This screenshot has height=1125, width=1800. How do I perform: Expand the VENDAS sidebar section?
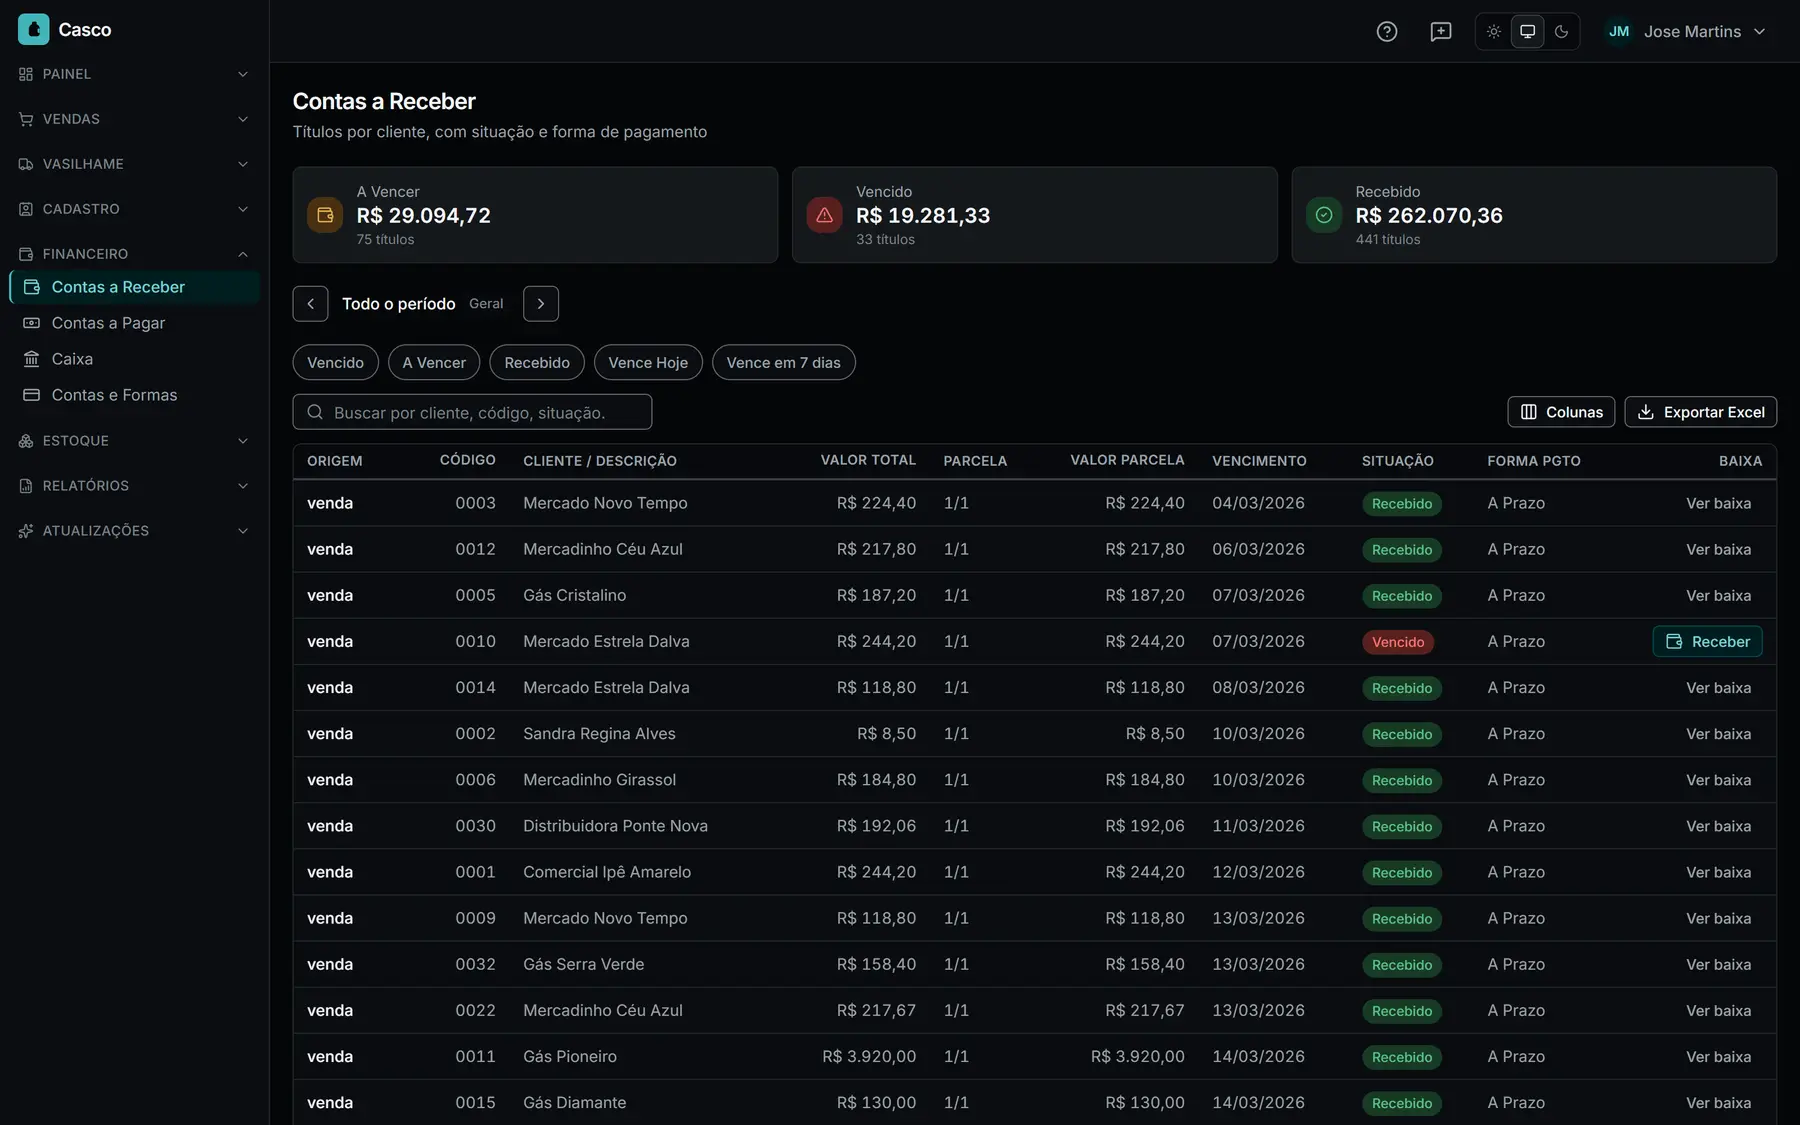[x=134, y=119]
